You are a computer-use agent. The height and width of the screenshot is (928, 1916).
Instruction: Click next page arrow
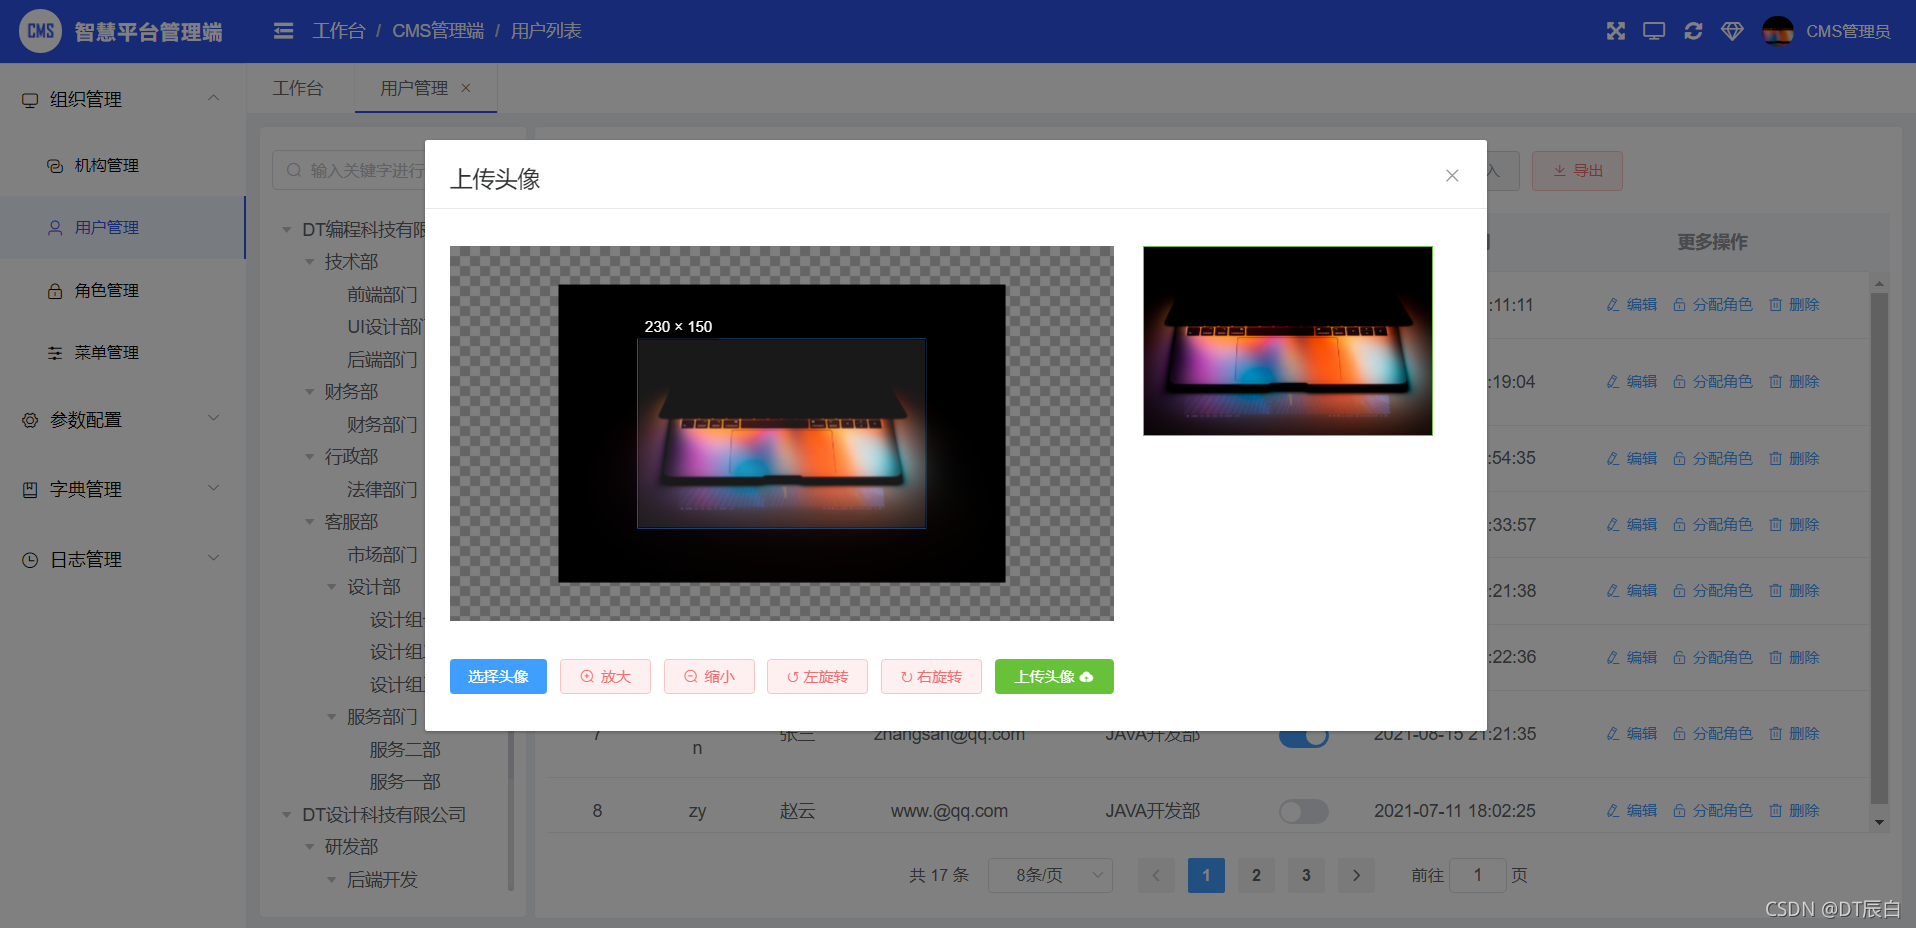click(x=1356, y=875)
